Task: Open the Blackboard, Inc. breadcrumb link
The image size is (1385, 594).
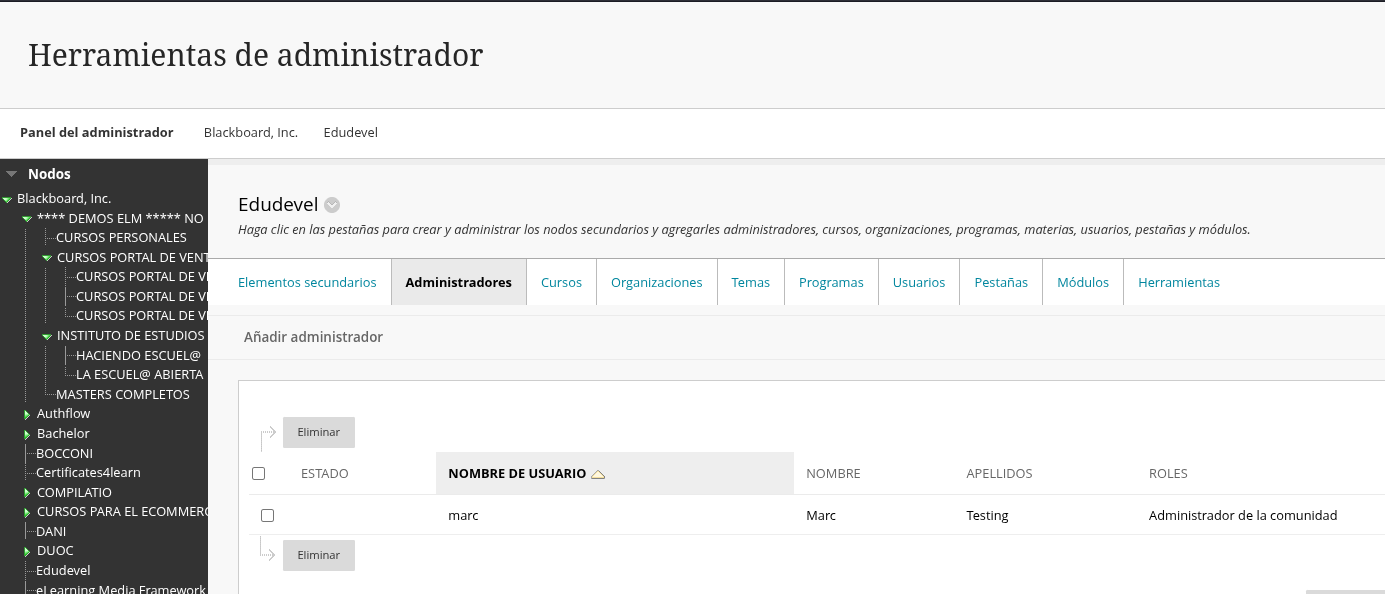Action: [251, 132]
